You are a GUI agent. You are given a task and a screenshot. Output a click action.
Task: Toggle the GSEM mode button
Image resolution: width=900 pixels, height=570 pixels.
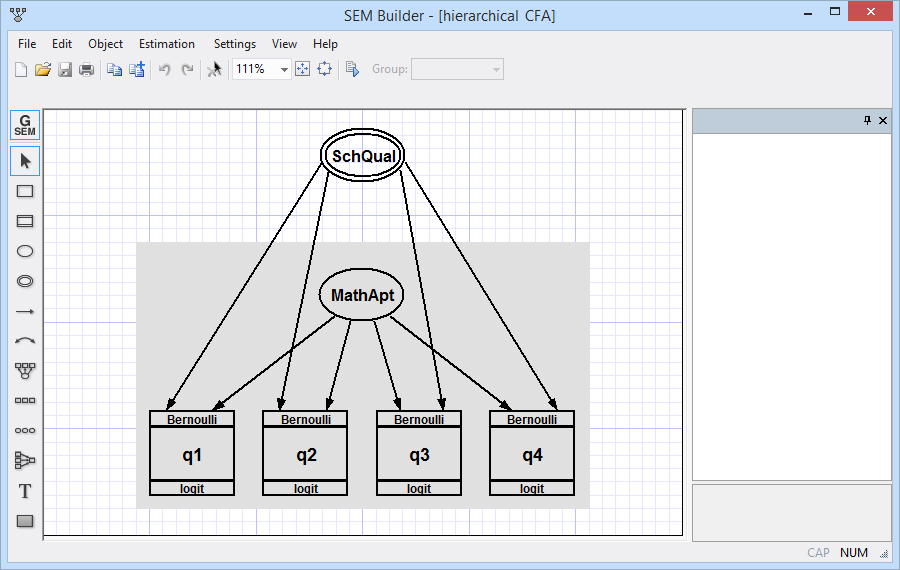coord(25,125)
